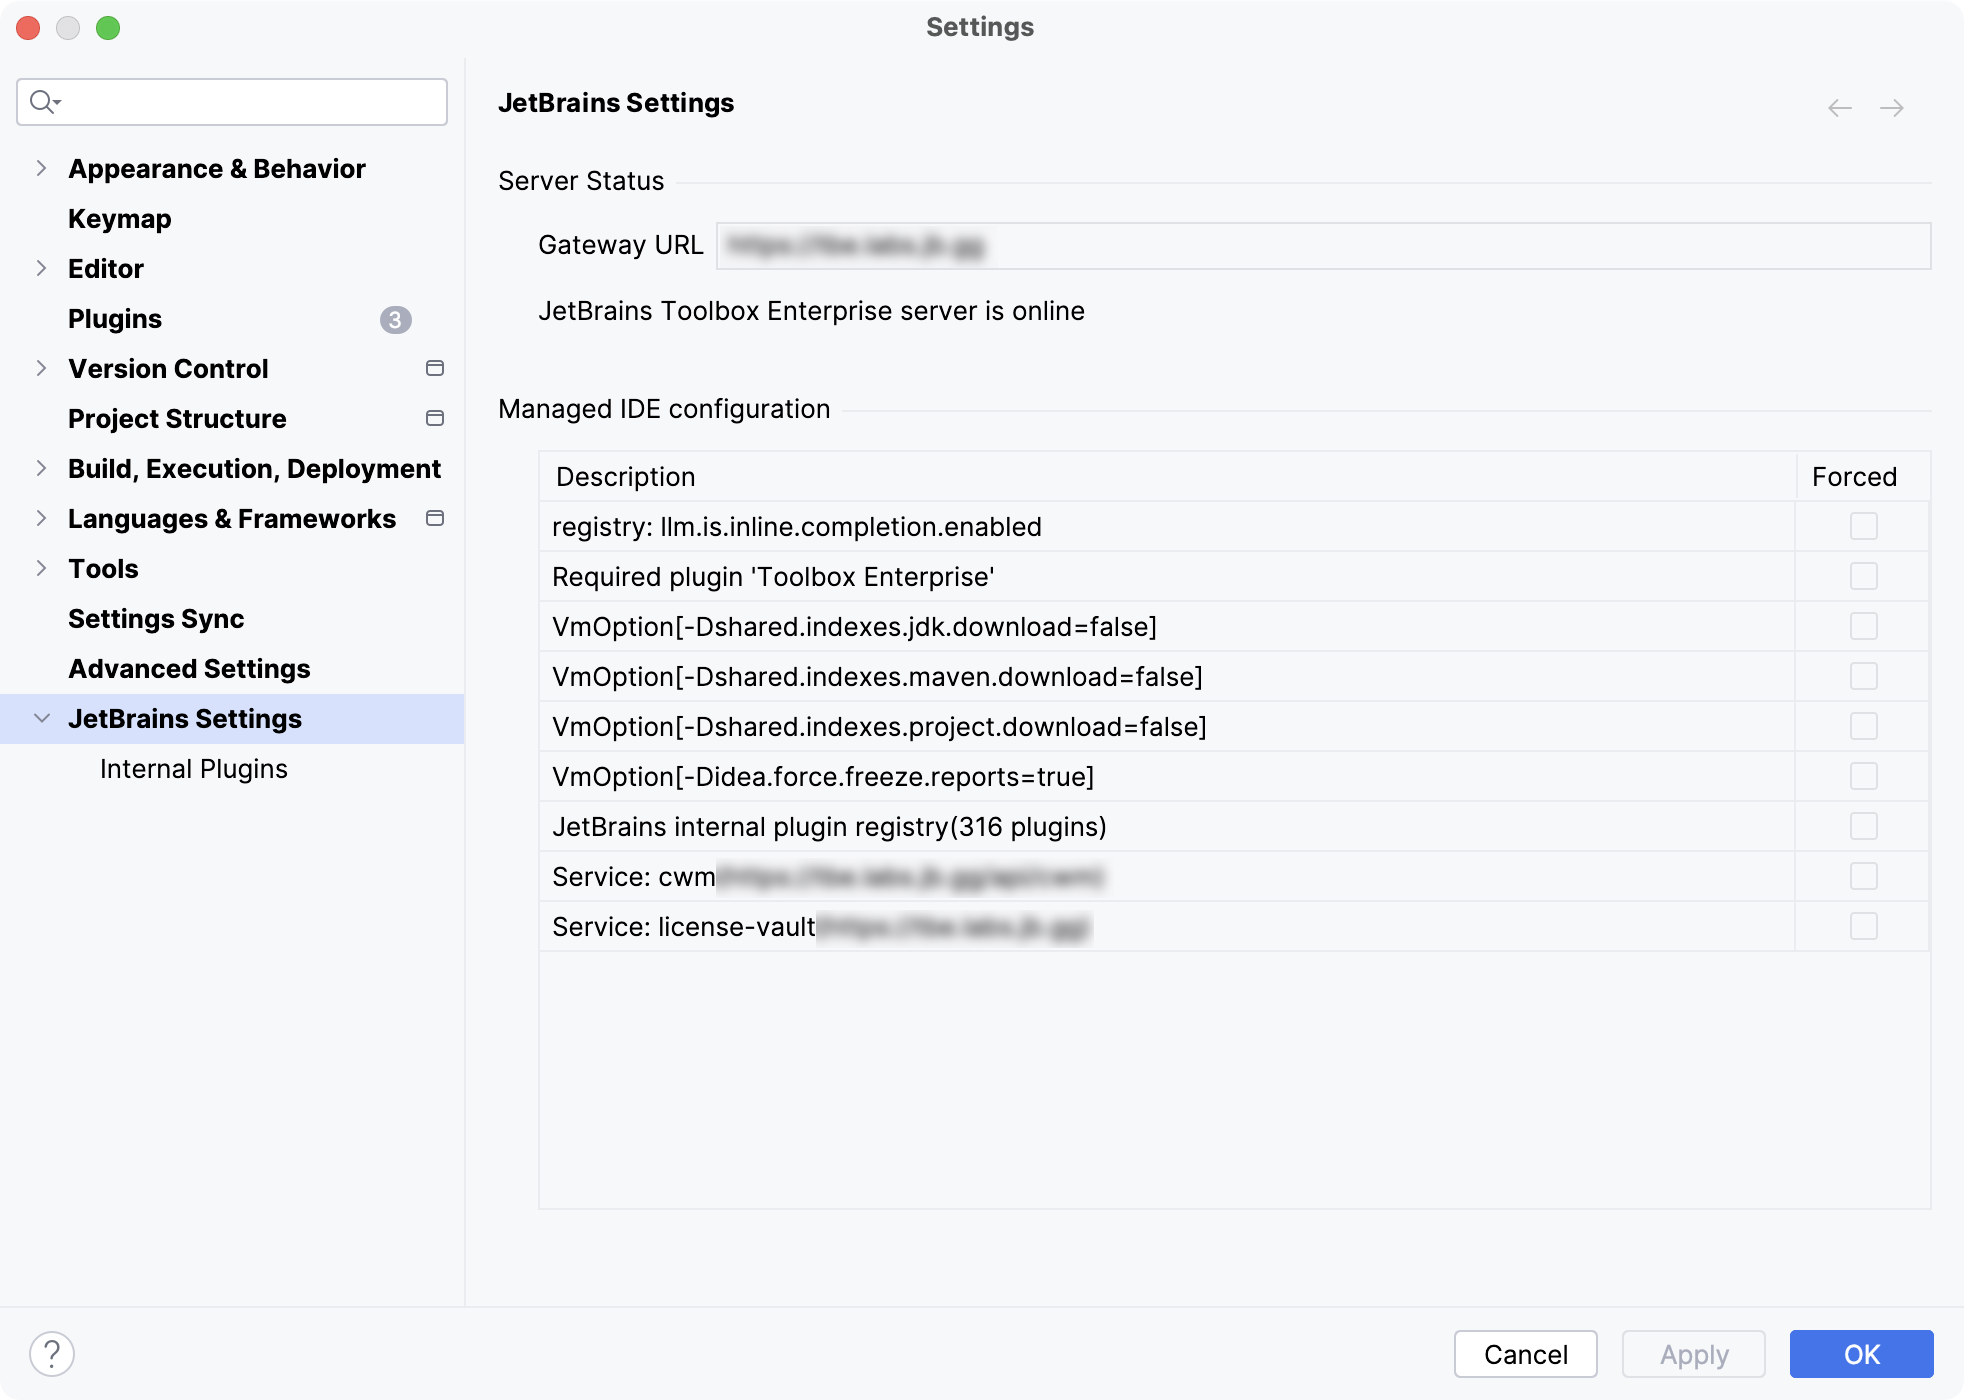Screen dimensions: 1964x1400
Task: Select the "Required plugin 'Toolbox Enterprise'" row
Action: tap(1234, 576)
